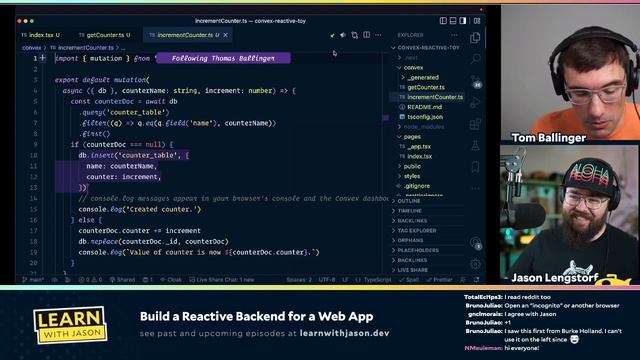640x360 pixels.
Task: Expand the TIMELINE section
Action: (427, 211)
